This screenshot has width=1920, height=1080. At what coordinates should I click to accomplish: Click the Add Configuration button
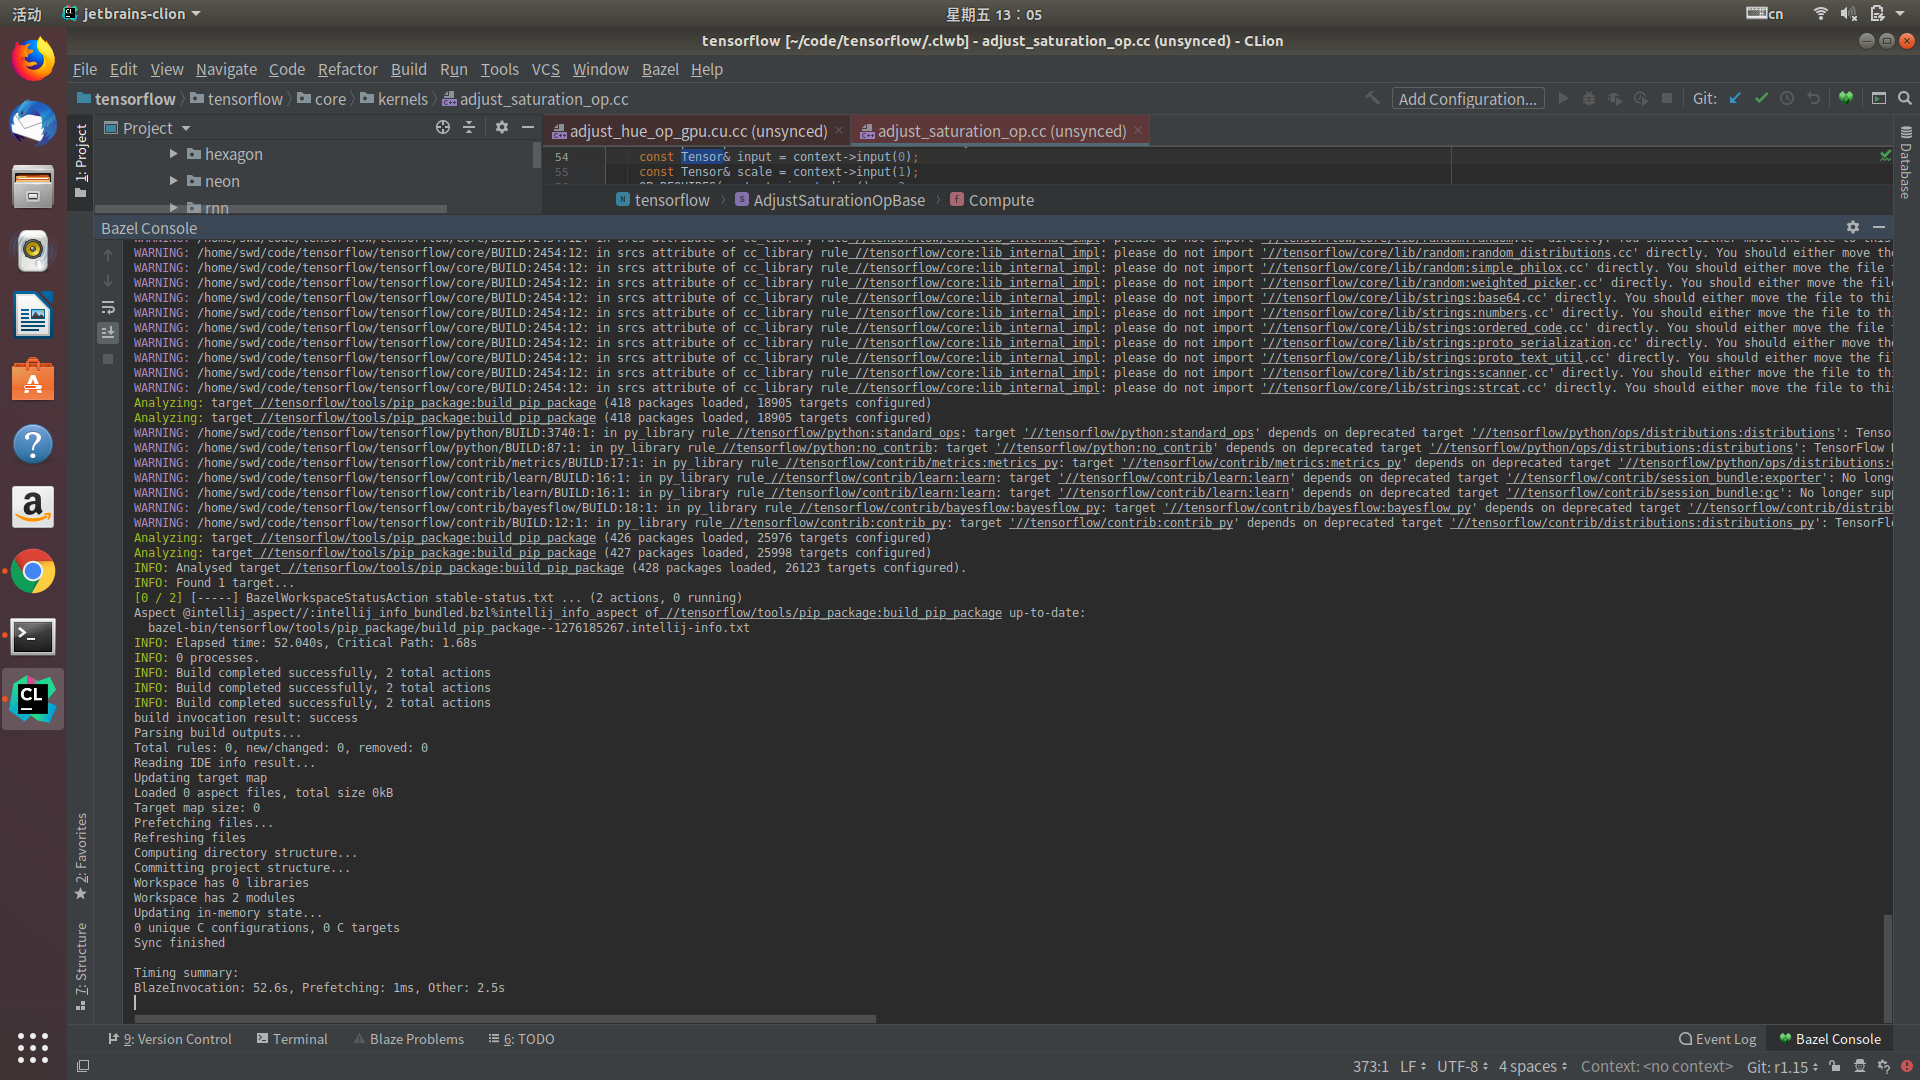[x=1467, y=99]
